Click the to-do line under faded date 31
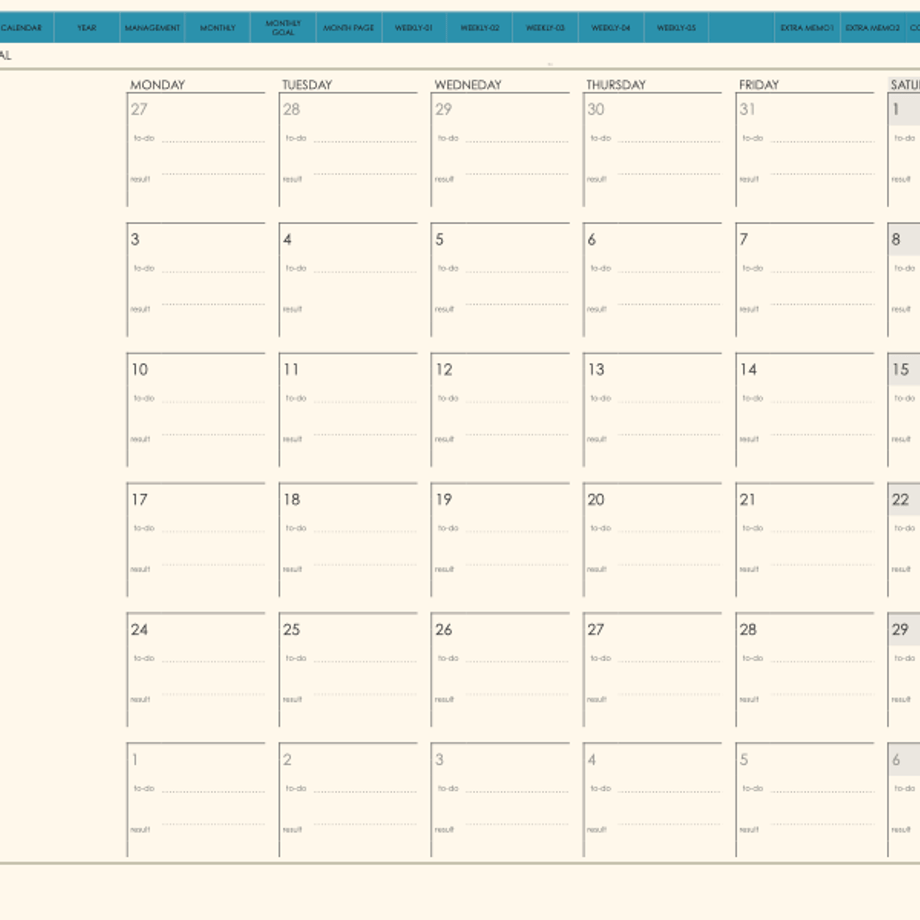The height and width of the screenshot is (920, 920). 822,141
